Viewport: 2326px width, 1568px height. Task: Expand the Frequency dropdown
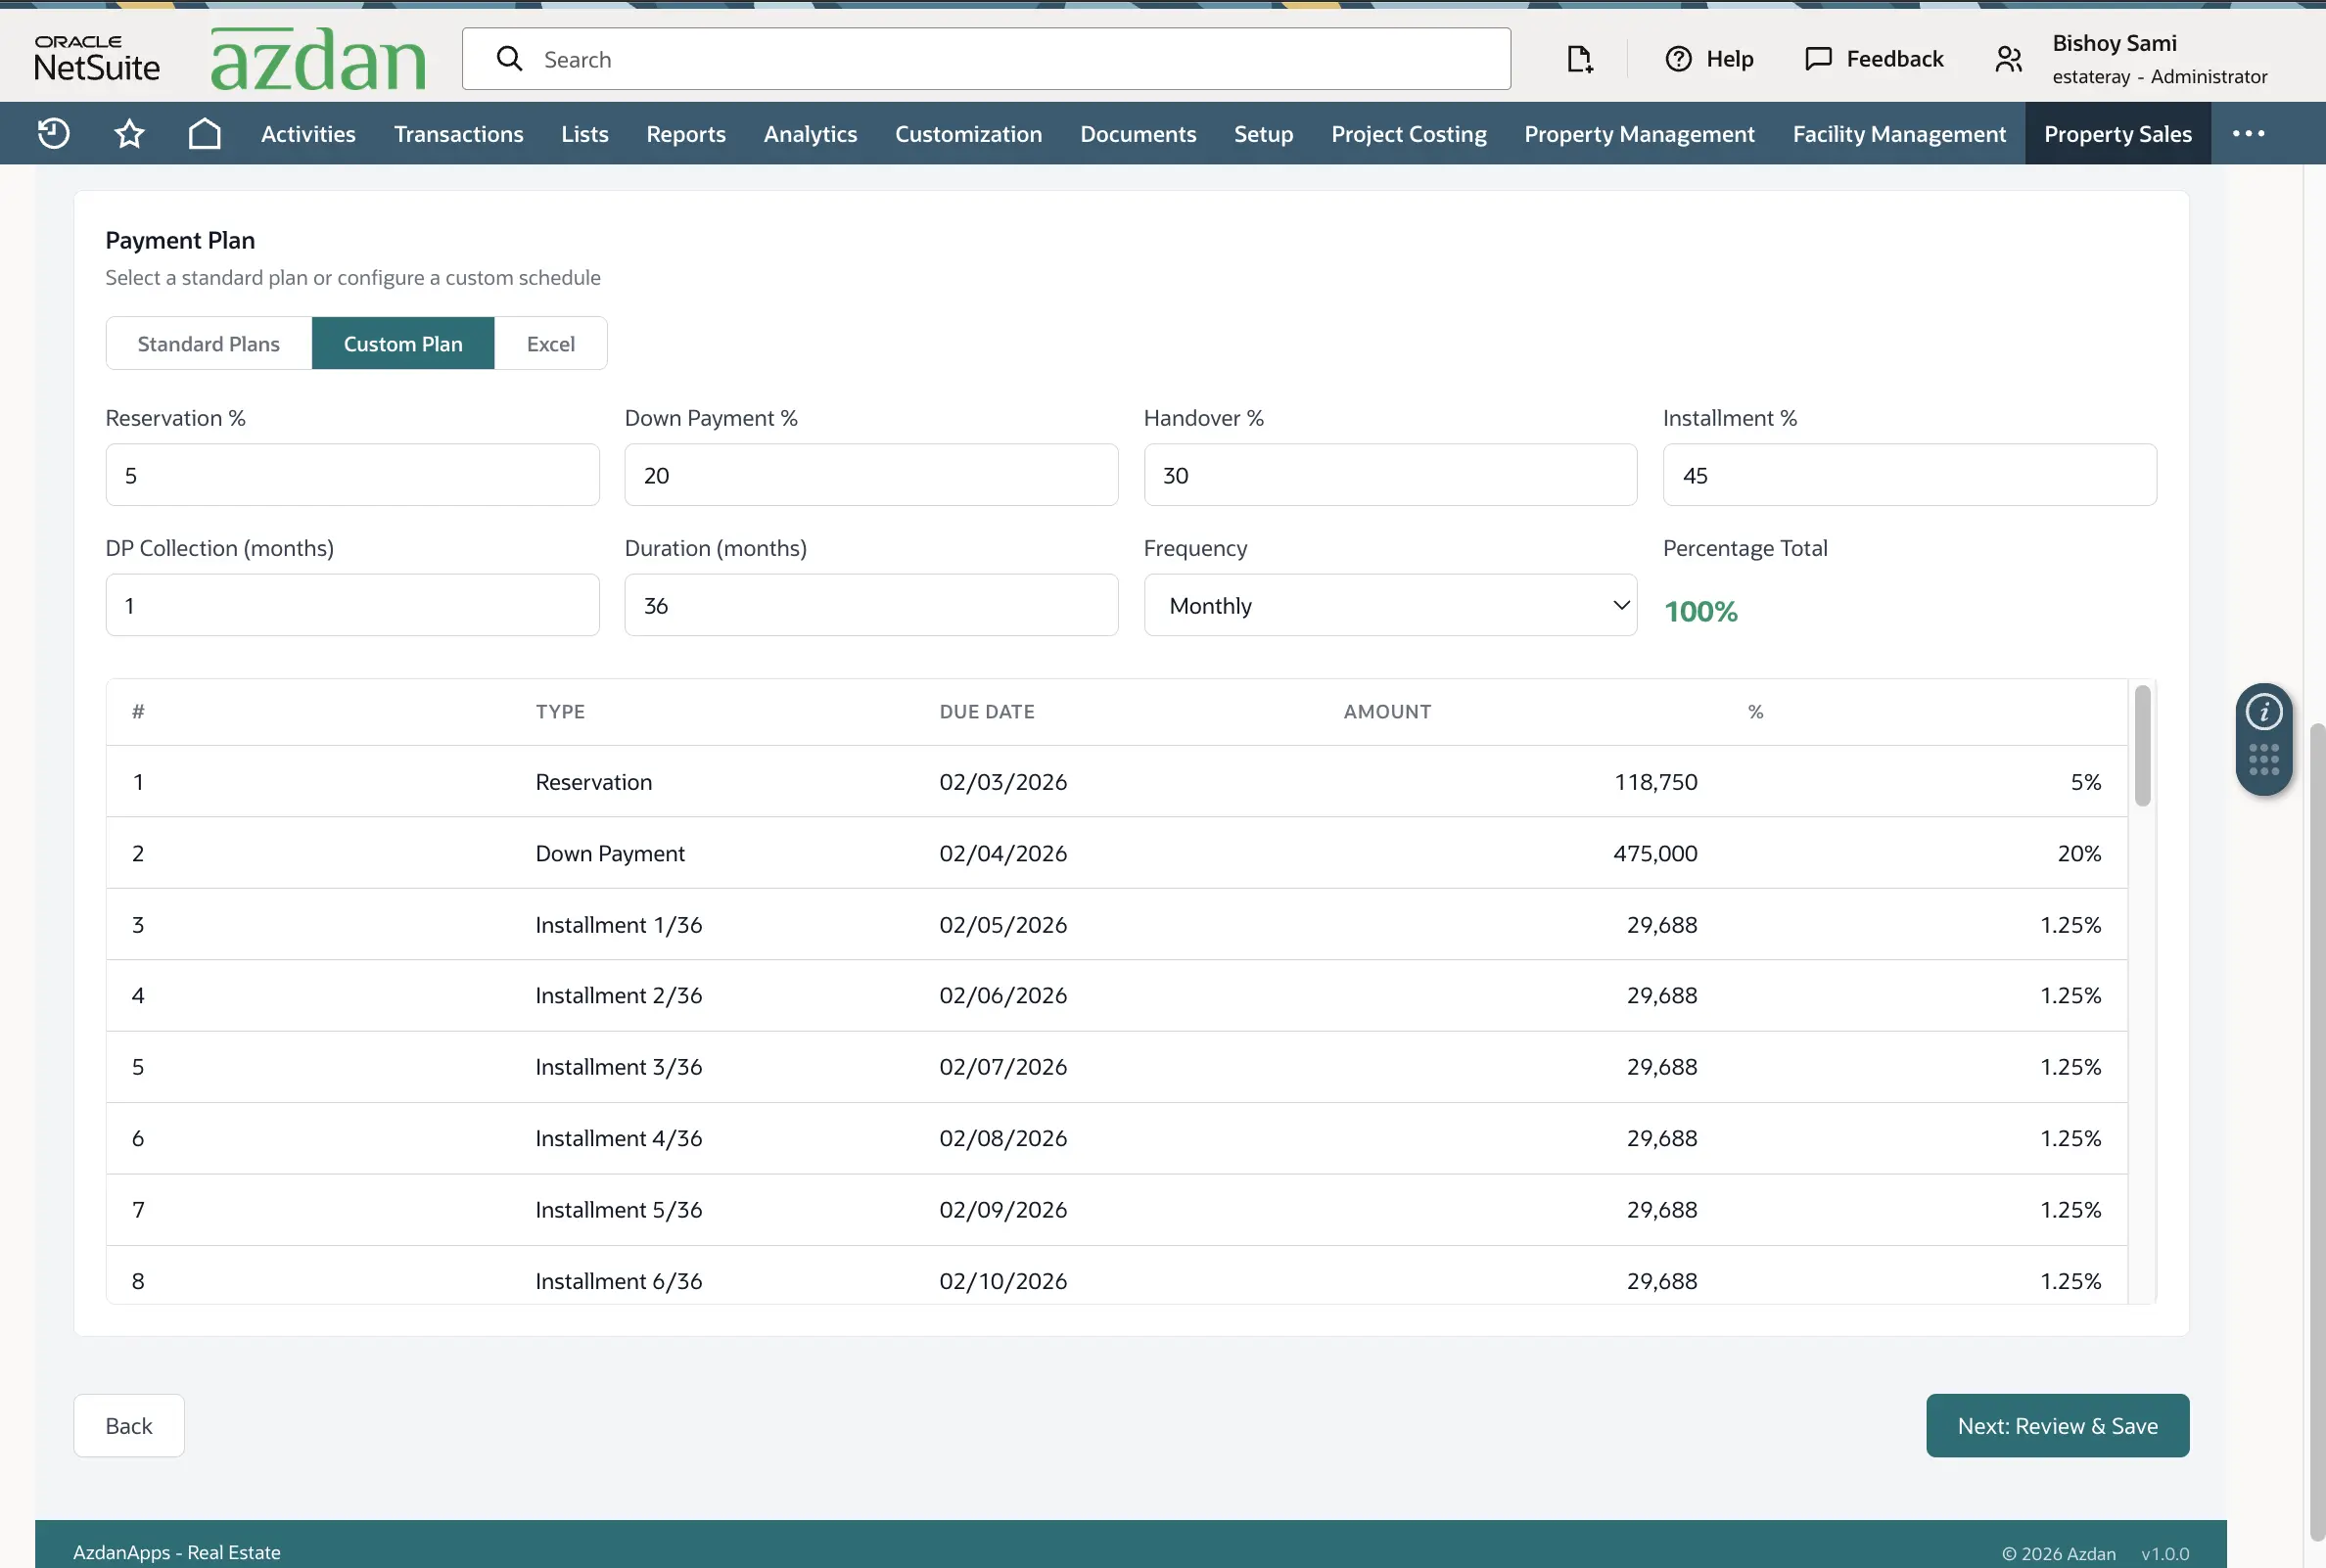[x=1390, y=605]
